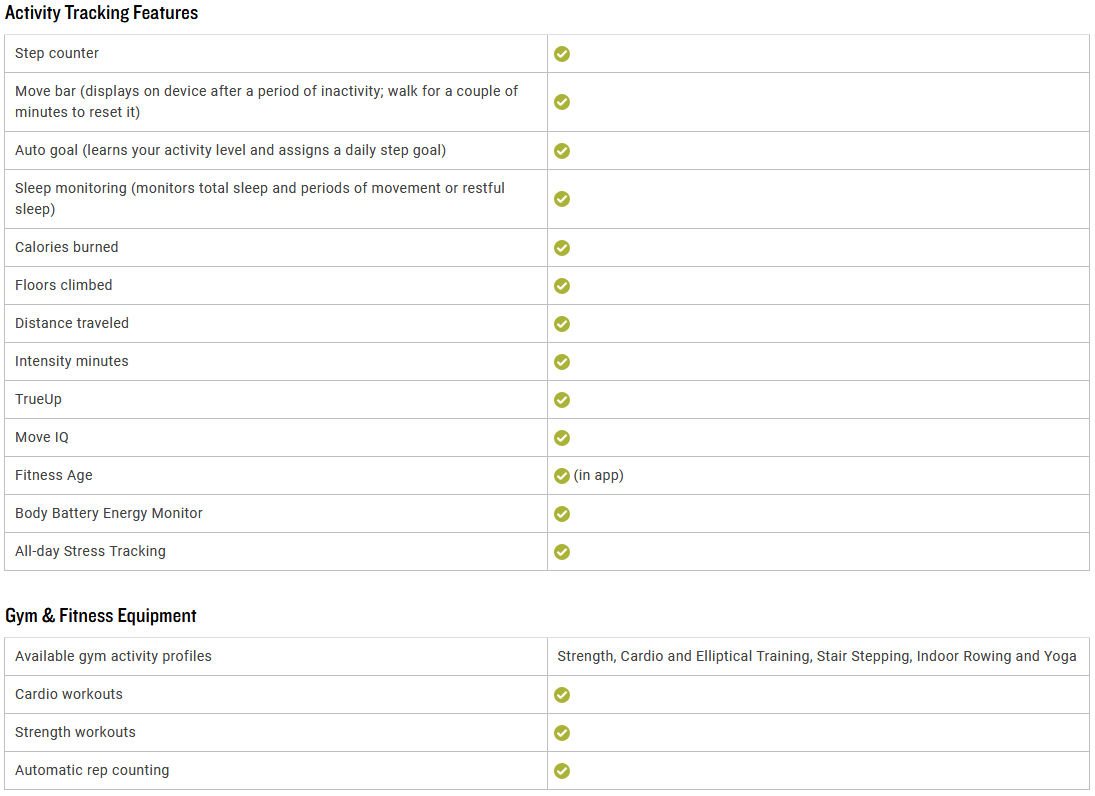Click the Strength, Cardio and Elliptical Training text
Screen dimensions: 1095x796
[x=684, y=656]
